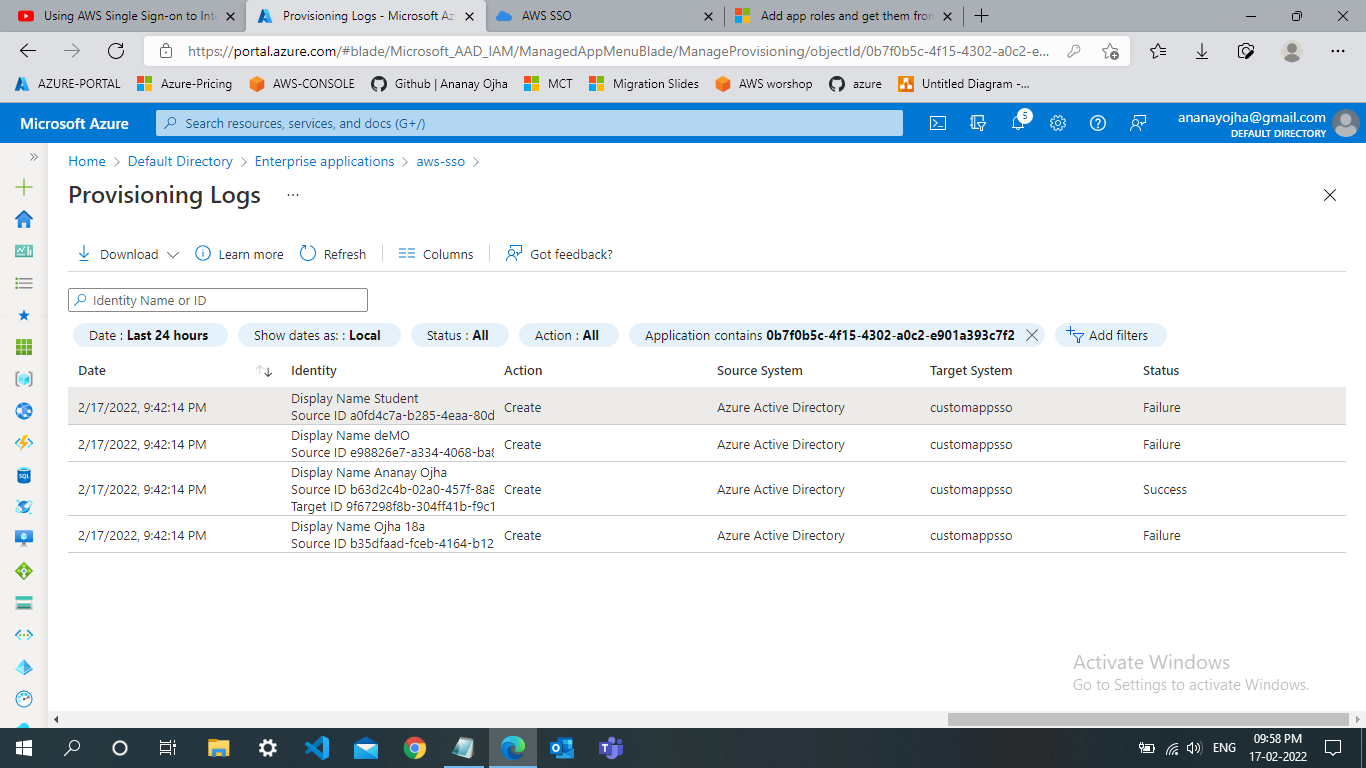Go to Home icon in left sidebar

click(24, 219)
